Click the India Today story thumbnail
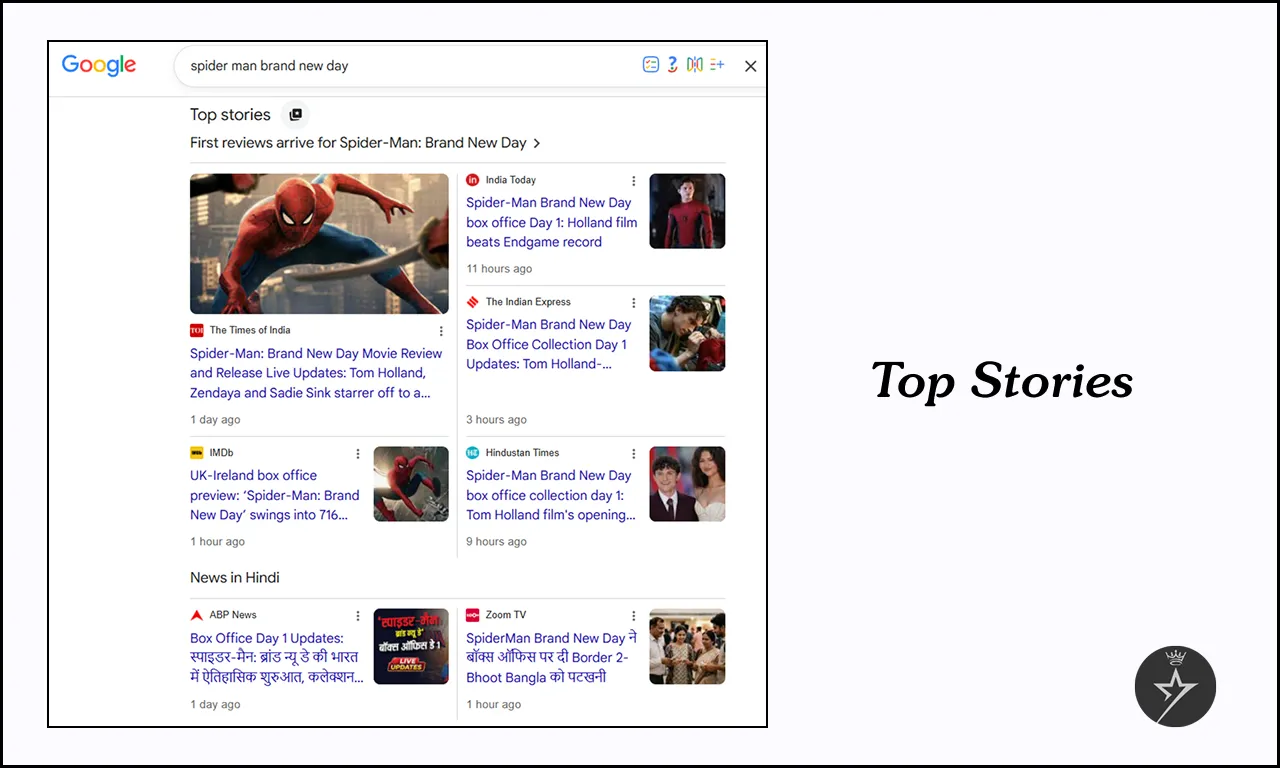This screenshot has width=1280, height=768. 687,211
